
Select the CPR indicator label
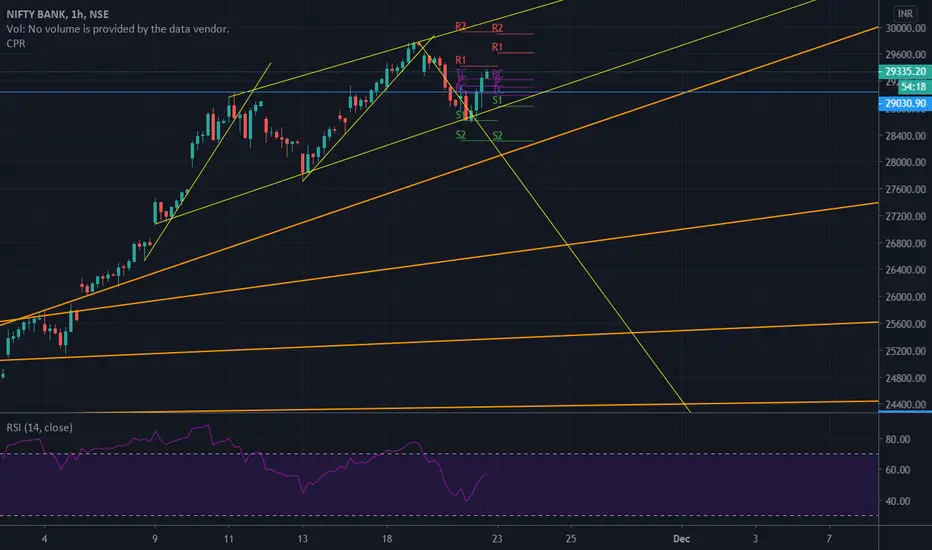pyautogui.click(x=16, y=43)
